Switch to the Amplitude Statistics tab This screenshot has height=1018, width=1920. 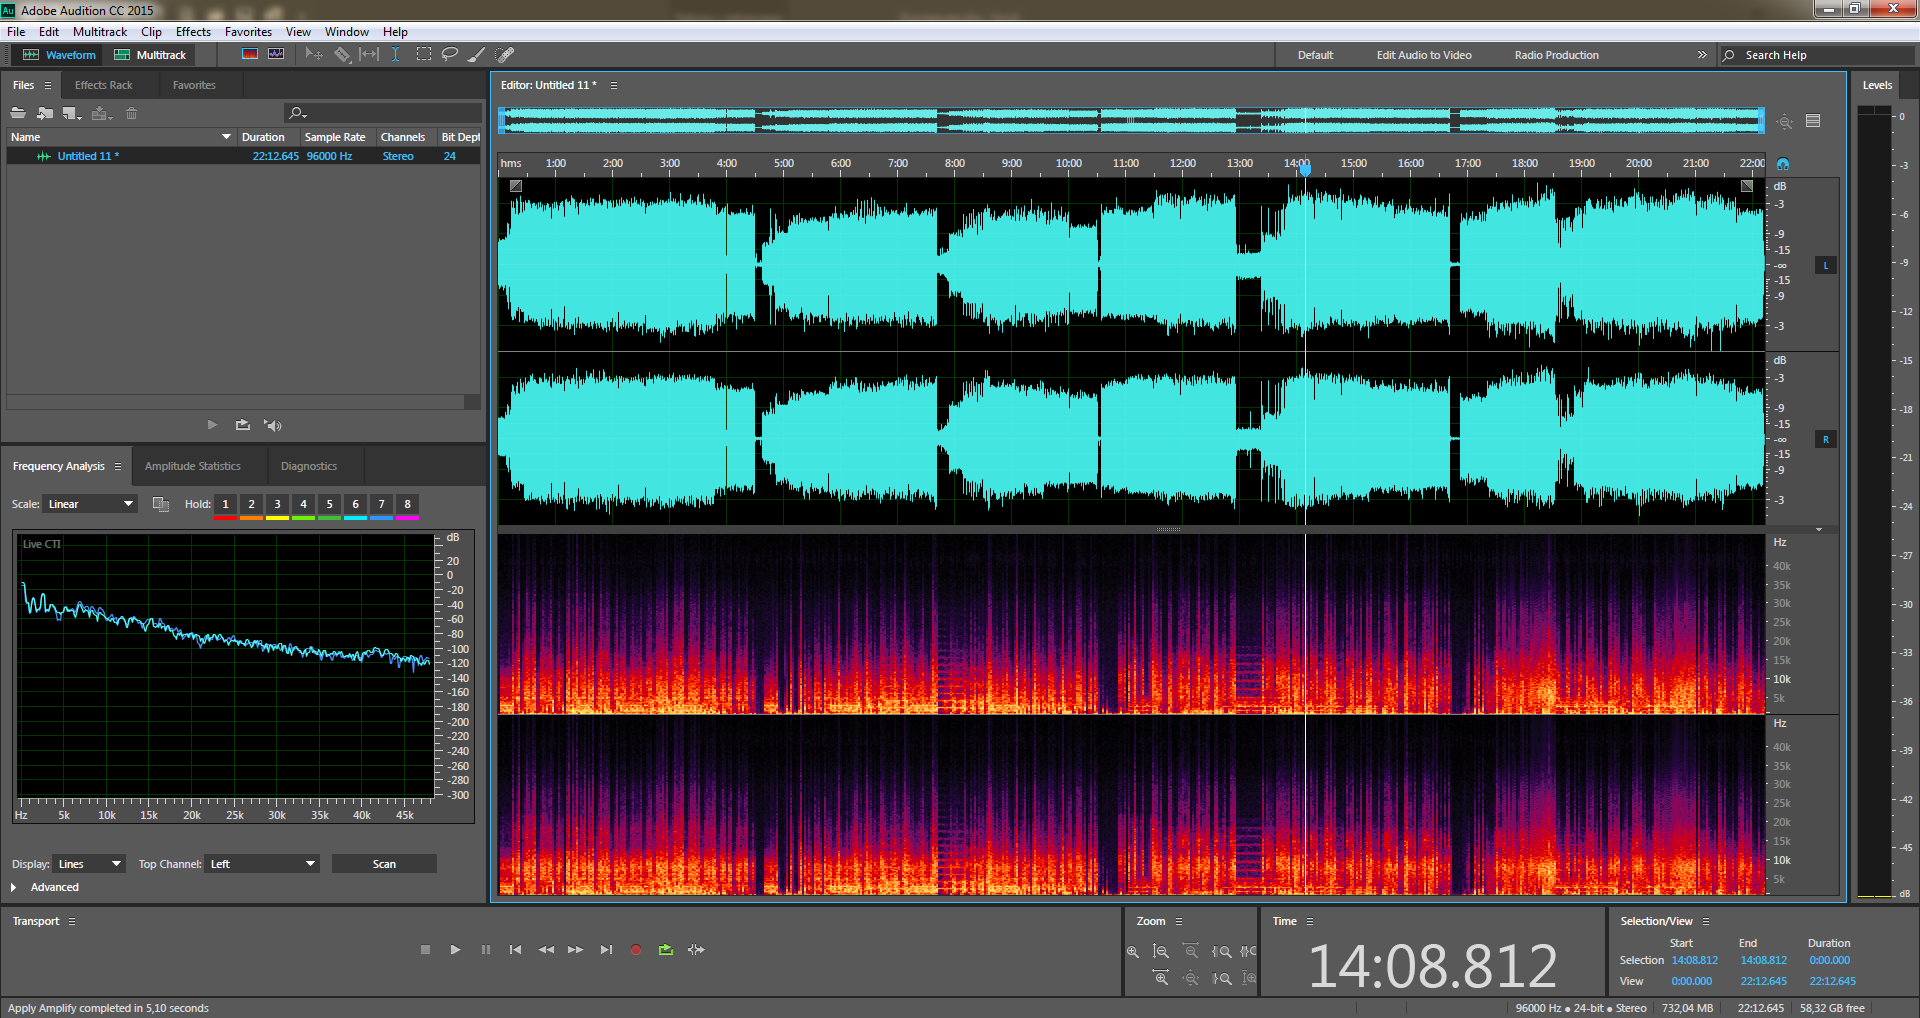(192, 466)
